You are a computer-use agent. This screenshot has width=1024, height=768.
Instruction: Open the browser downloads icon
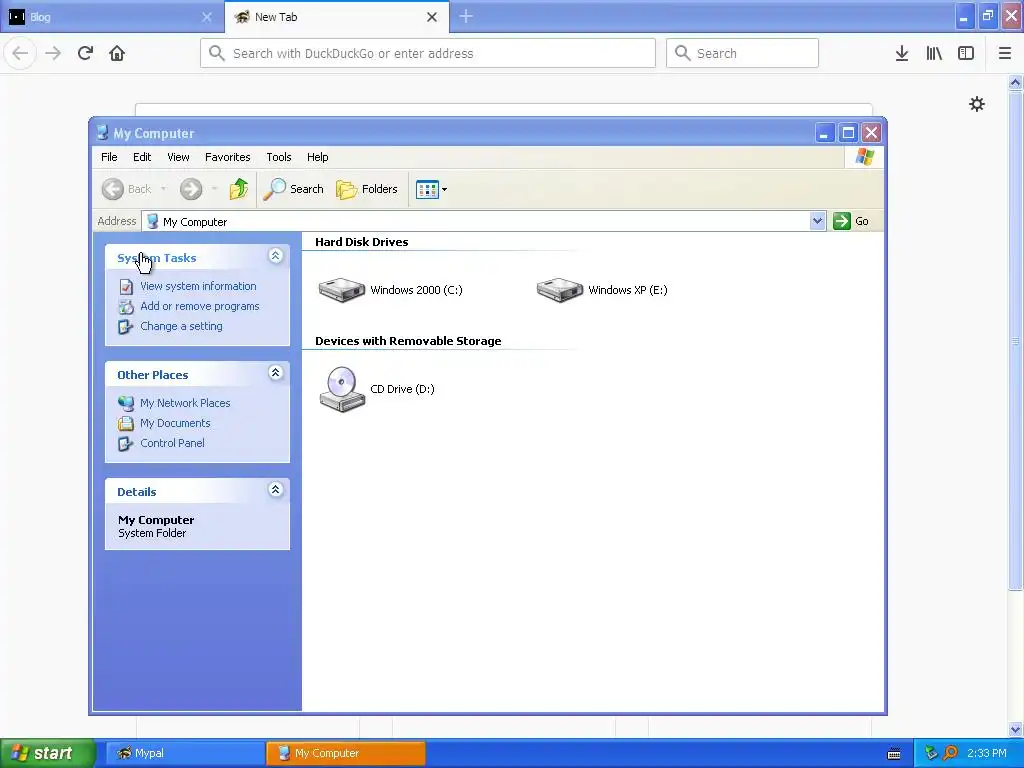click(902, 54)
